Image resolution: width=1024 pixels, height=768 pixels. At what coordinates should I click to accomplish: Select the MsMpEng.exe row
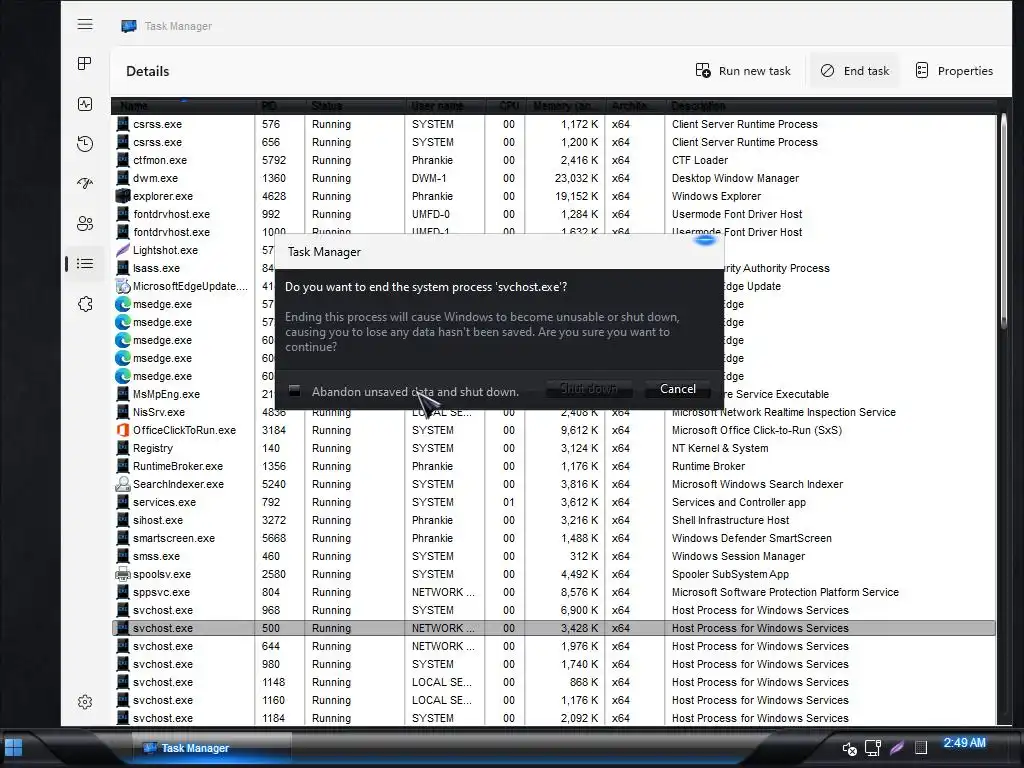(194, 394)
